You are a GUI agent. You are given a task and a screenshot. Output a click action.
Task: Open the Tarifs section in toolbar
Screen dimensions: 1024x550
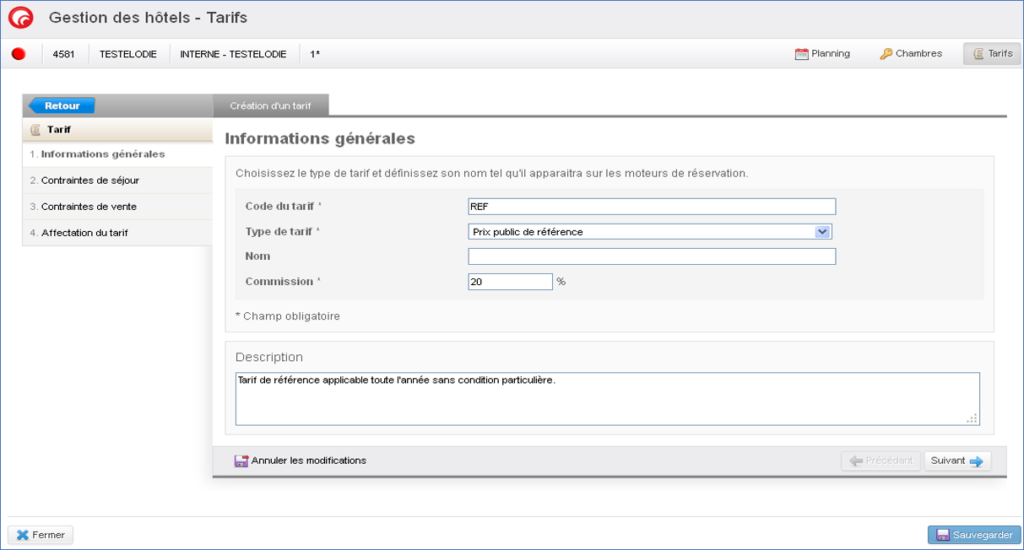(992, 54)
